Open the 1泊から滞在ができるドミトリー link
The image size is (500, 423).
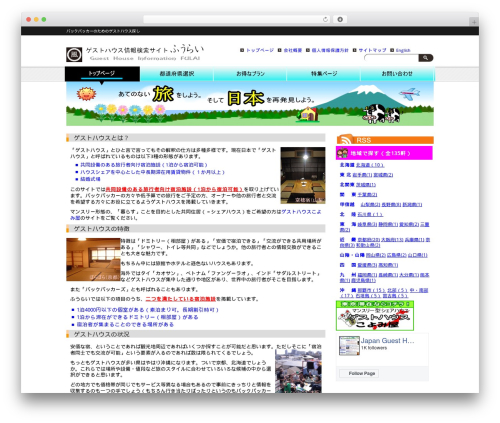[138, 317]
